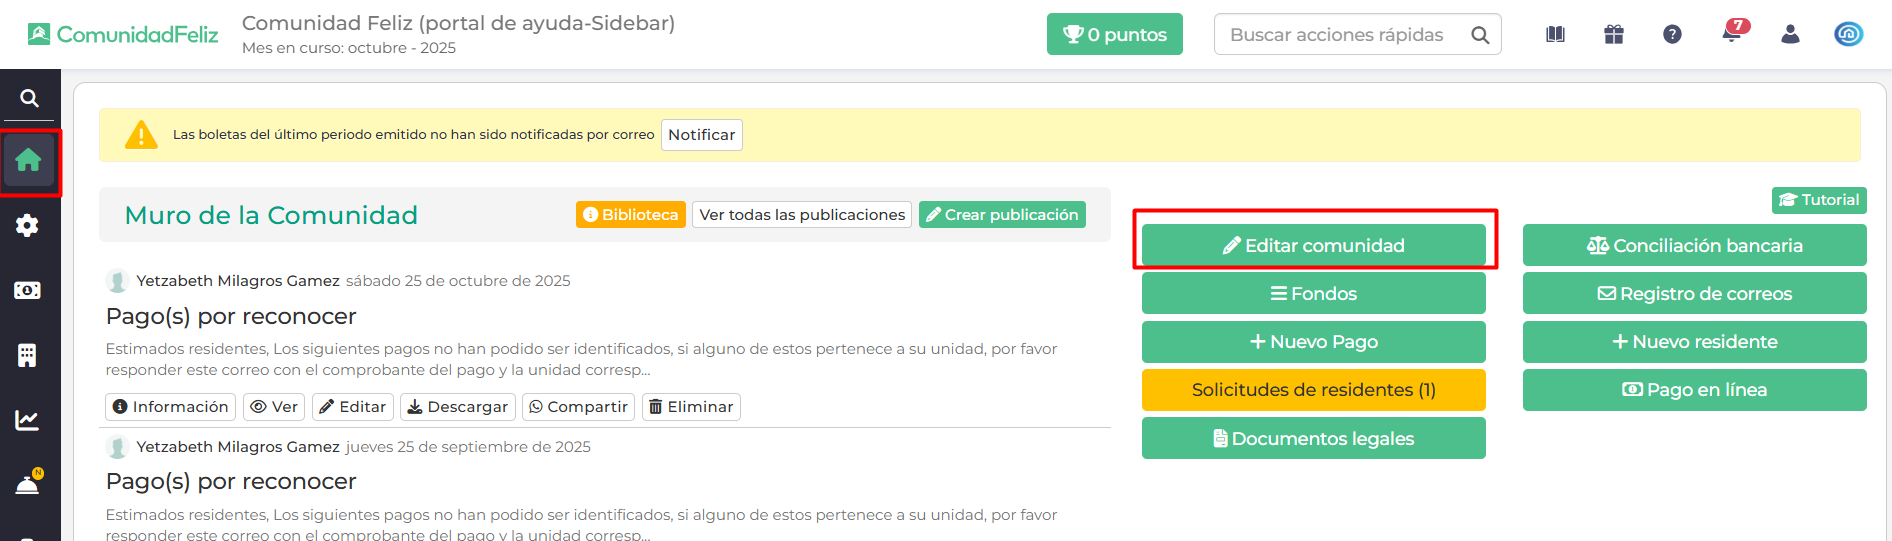Open the settings gear in sidebar
Image resolution: width=1892 pixels, height=541 pixels.
pos(28,225)
